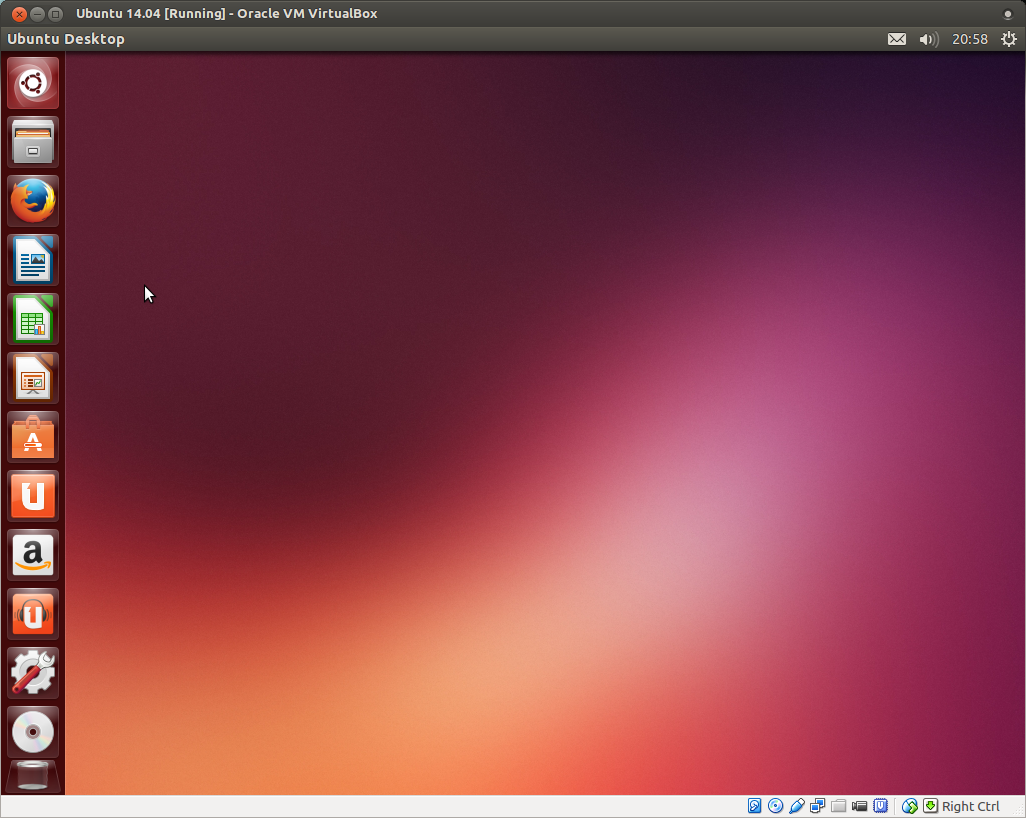Open the clock menu showing 20:58
The height and width of the screenshot is (818, 1026).
969,38
